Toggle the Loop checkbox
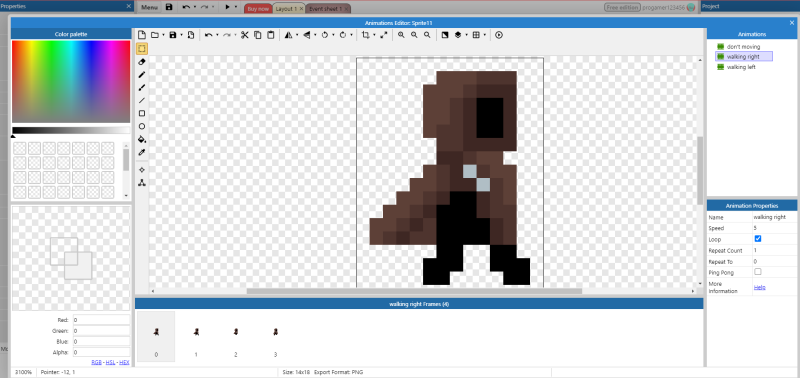800x378 pixels. pyautogui.click(x=758, y=239)
